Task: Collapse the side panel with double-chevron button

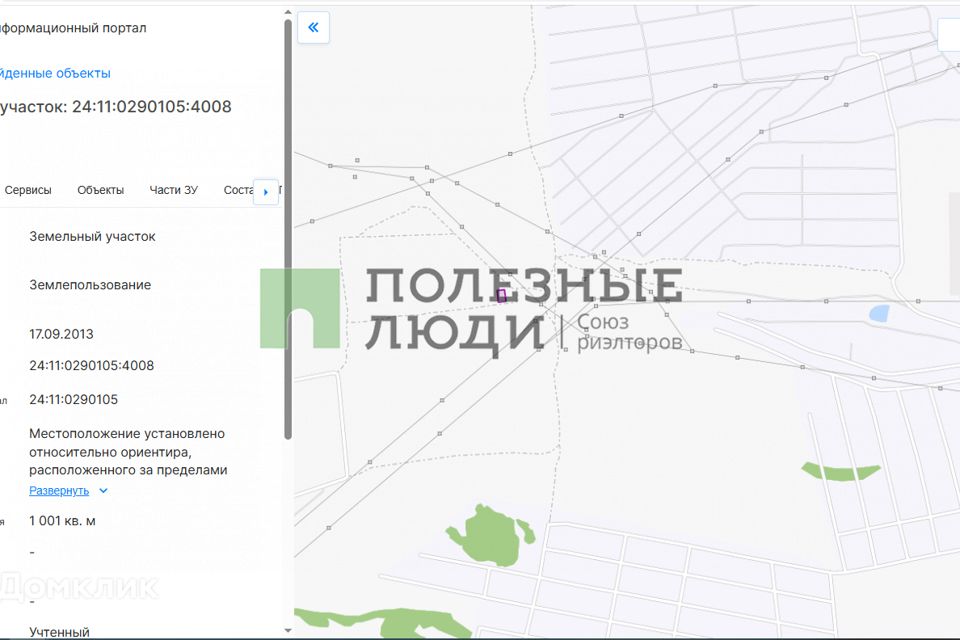Action: (313, 28)
